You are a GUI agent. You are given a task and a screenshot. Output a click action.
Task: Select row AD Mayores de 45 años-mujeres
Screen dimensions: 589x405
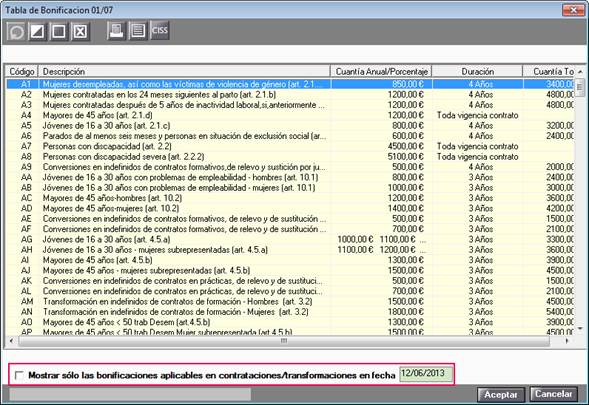coord(290,208)
